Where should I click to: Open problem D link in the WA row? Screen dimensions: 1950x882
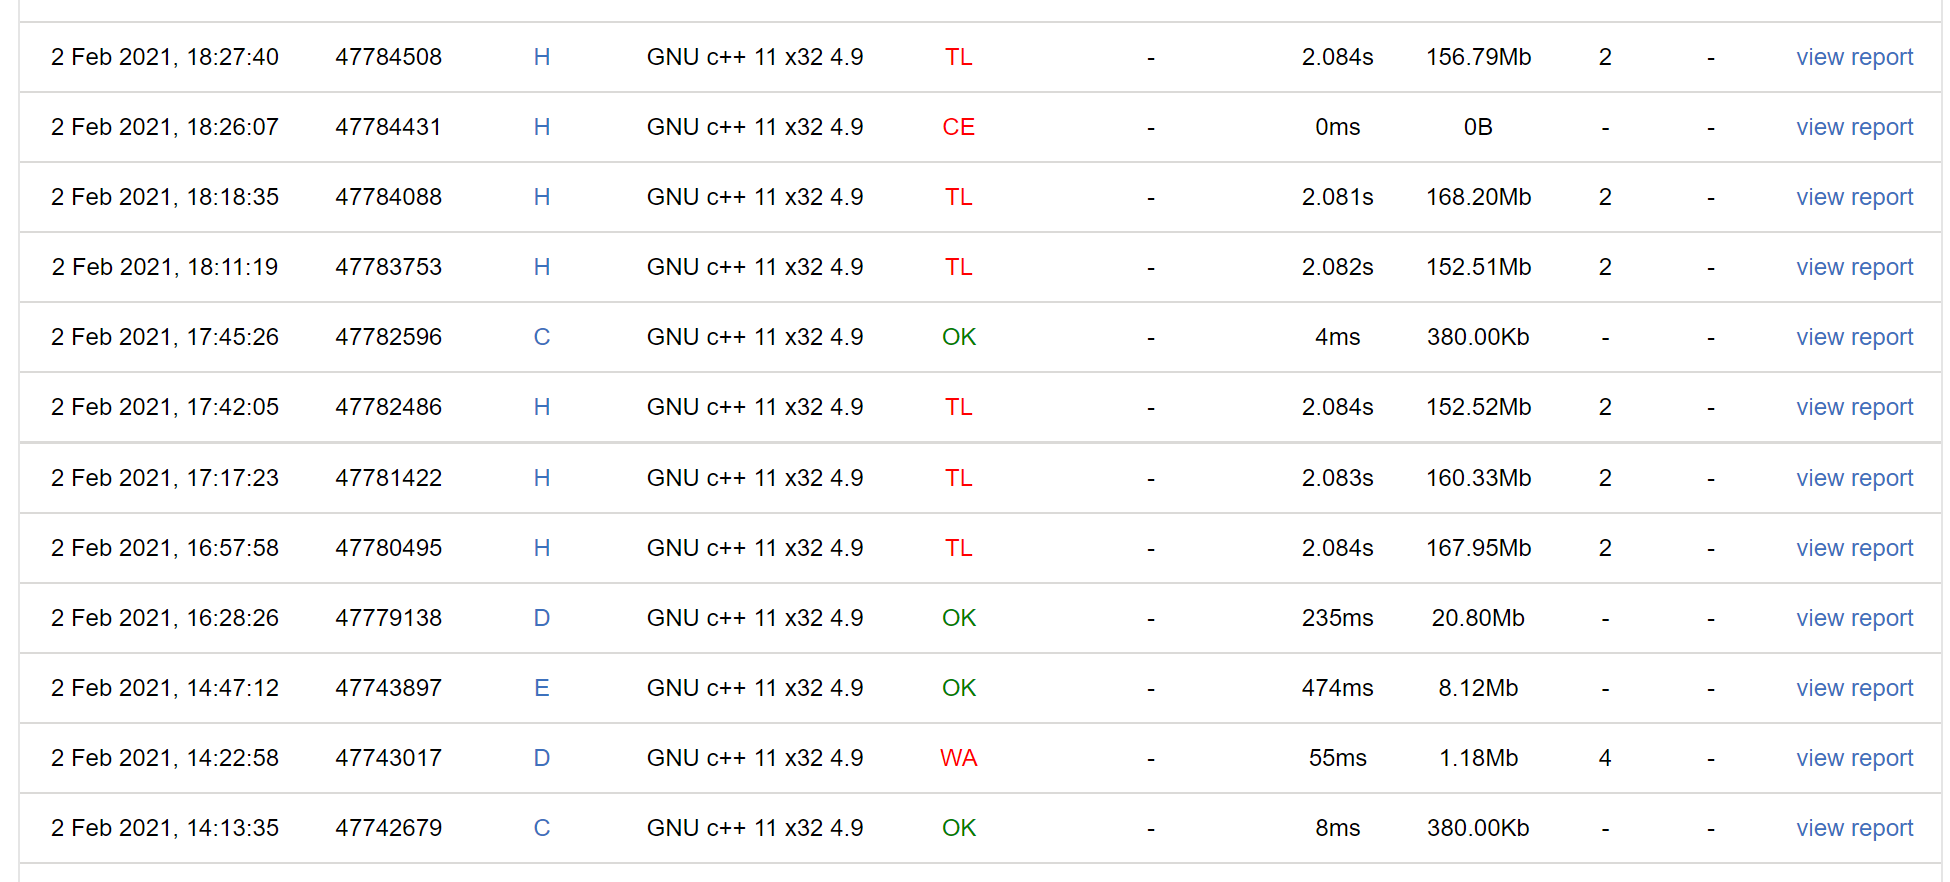tap(542, 758)
